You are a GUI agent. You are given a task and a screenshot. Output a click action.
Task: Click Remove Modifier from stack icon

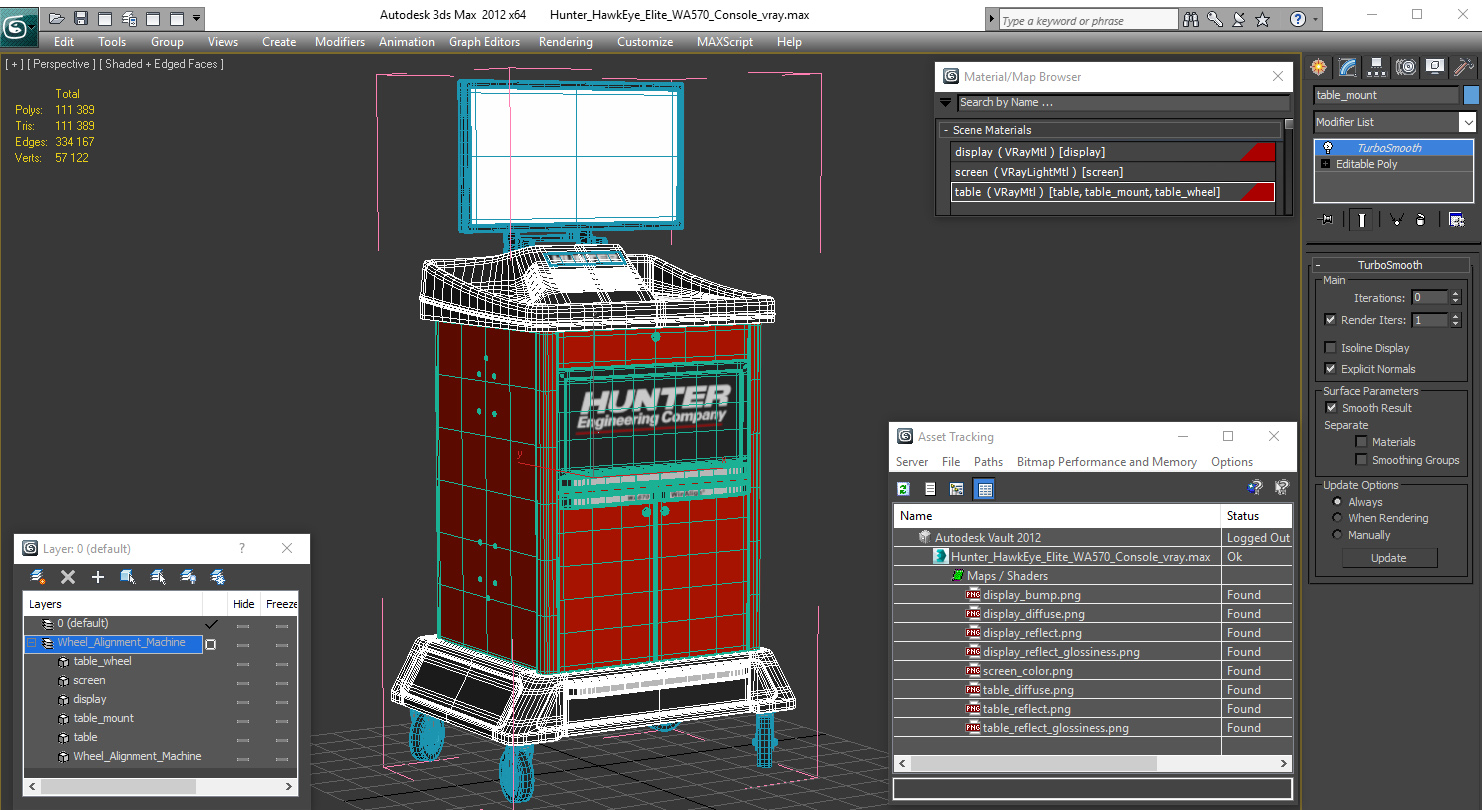pyautogui.click(x=1421, y=220)
